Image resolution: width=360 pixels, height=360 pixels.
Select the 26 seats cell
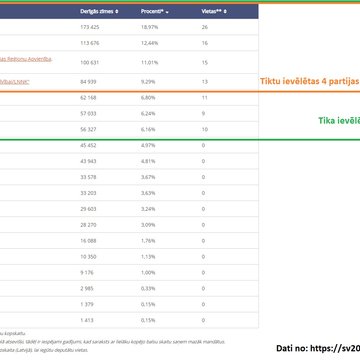coord(205,27)
